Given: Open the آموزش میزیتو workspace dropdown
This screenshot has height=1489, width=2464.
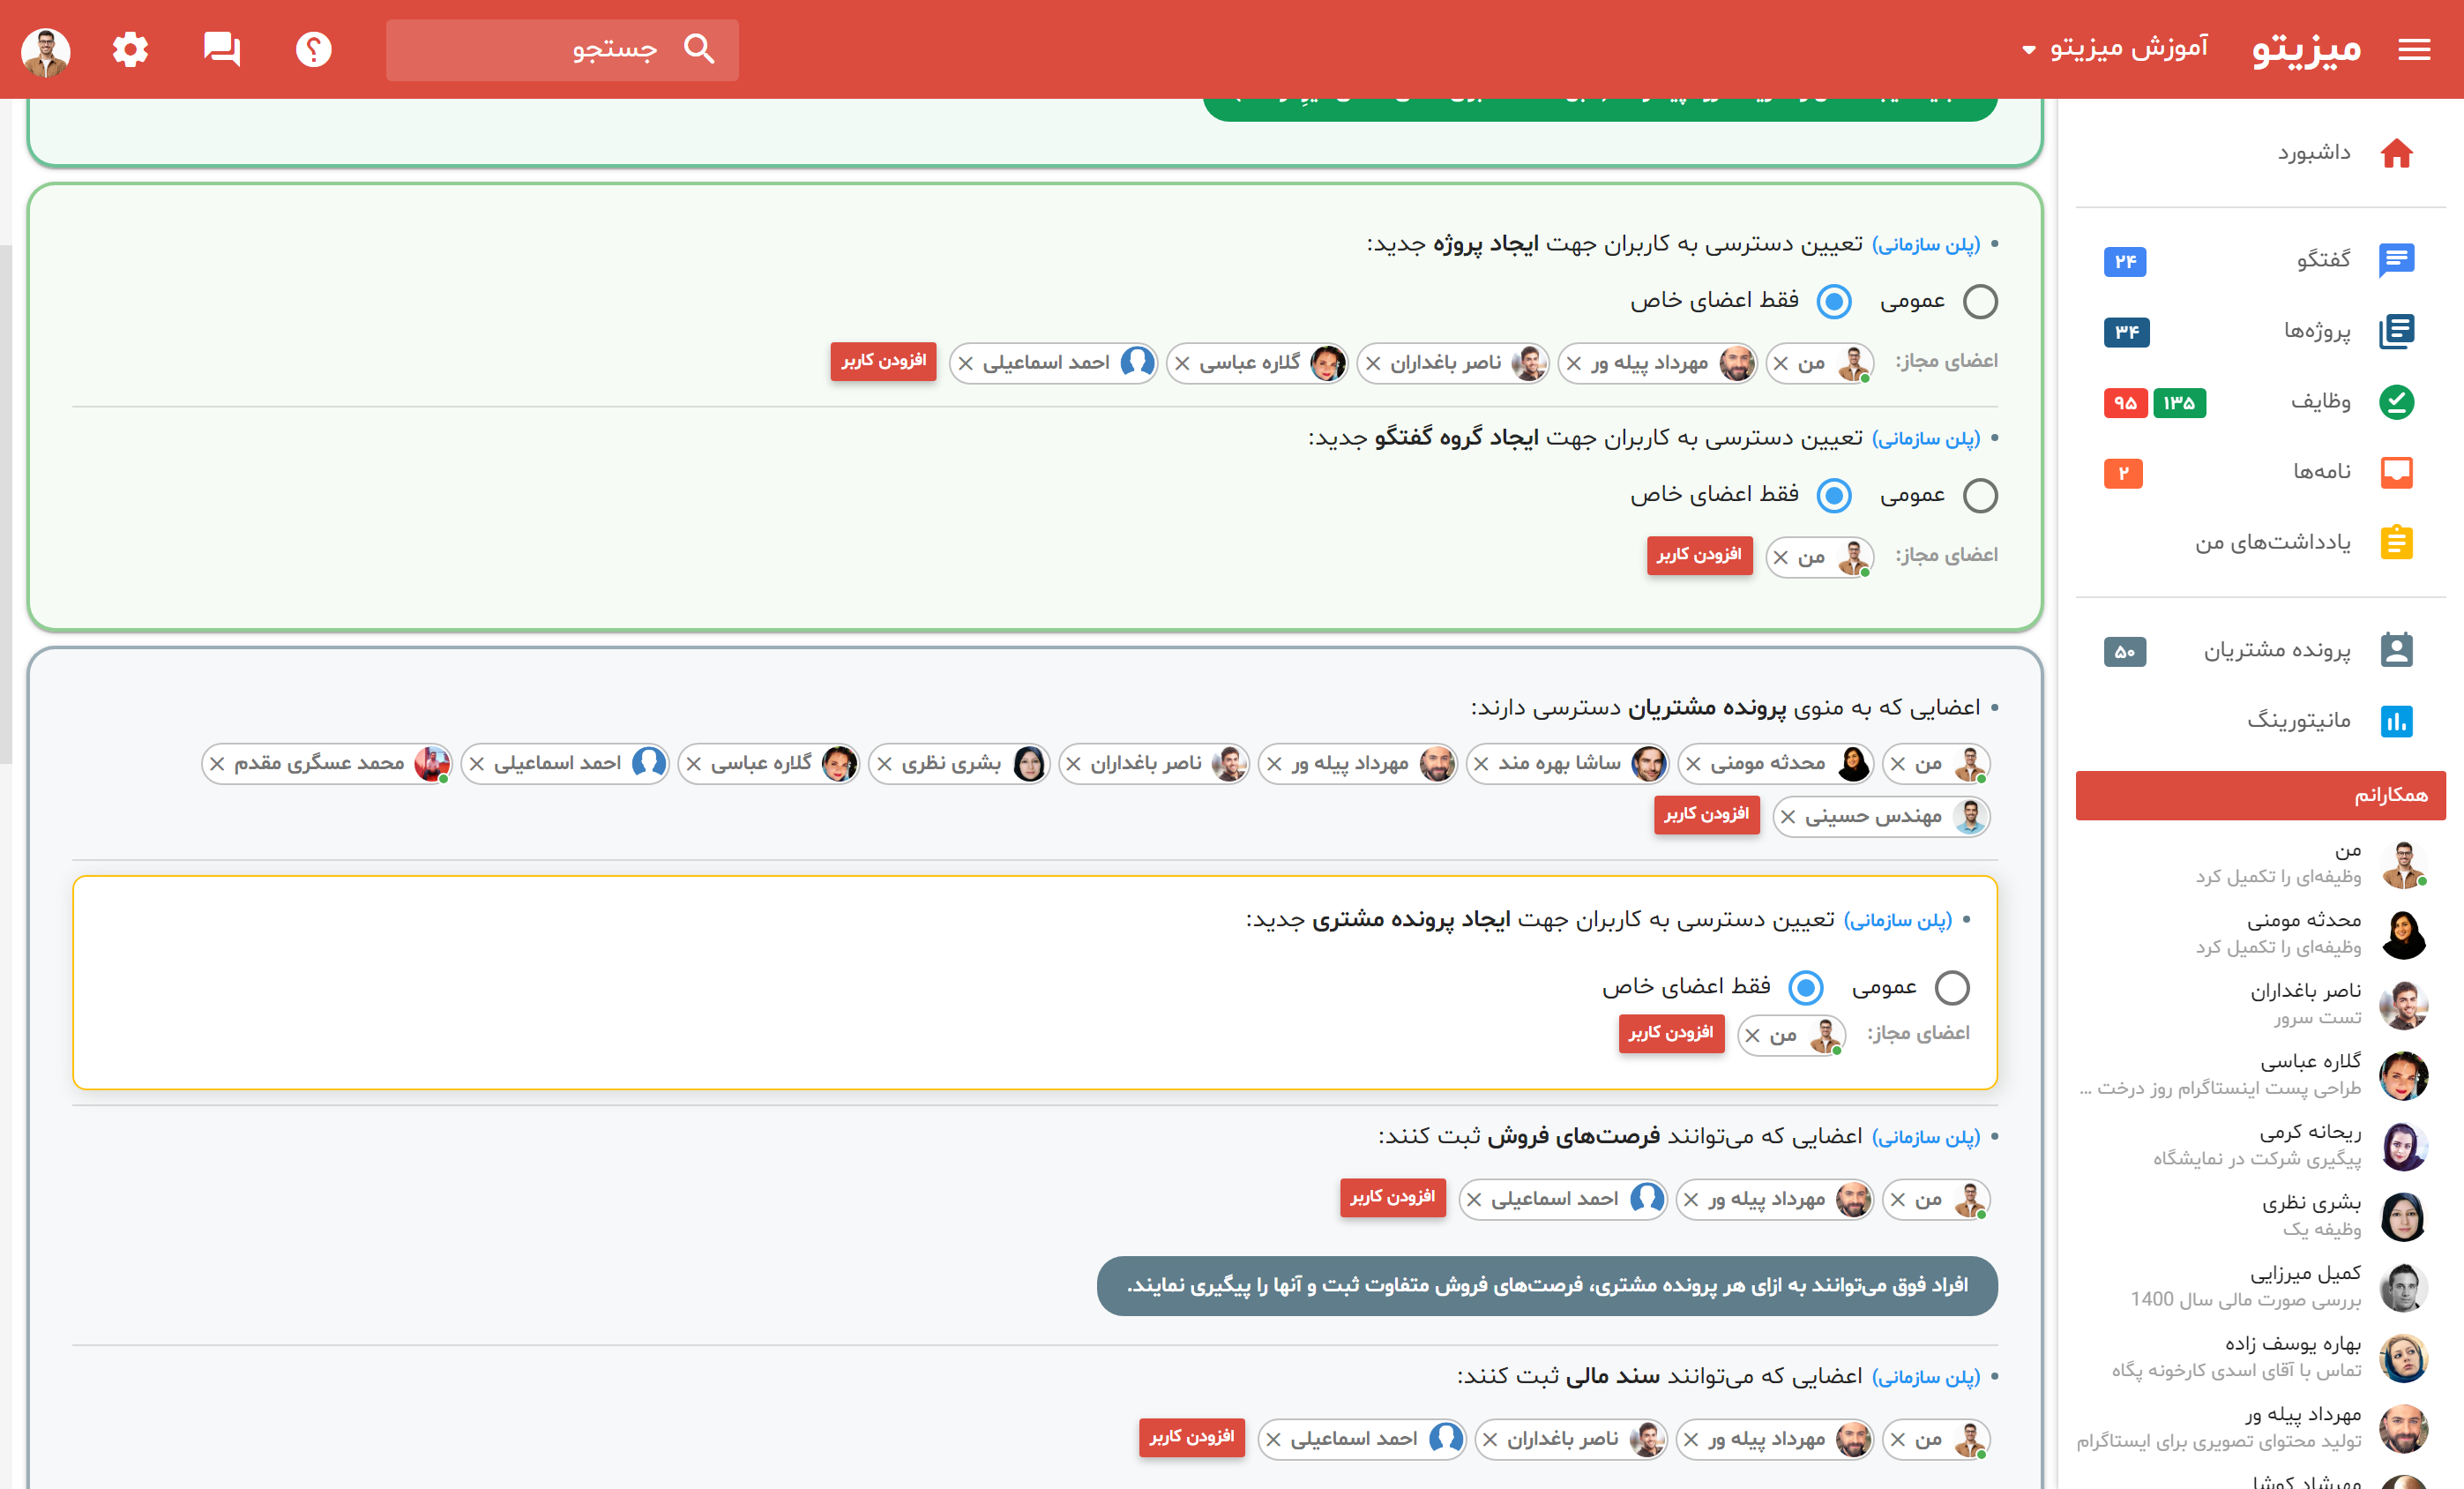Looking at the screenshot, I should pos(2115,48).
